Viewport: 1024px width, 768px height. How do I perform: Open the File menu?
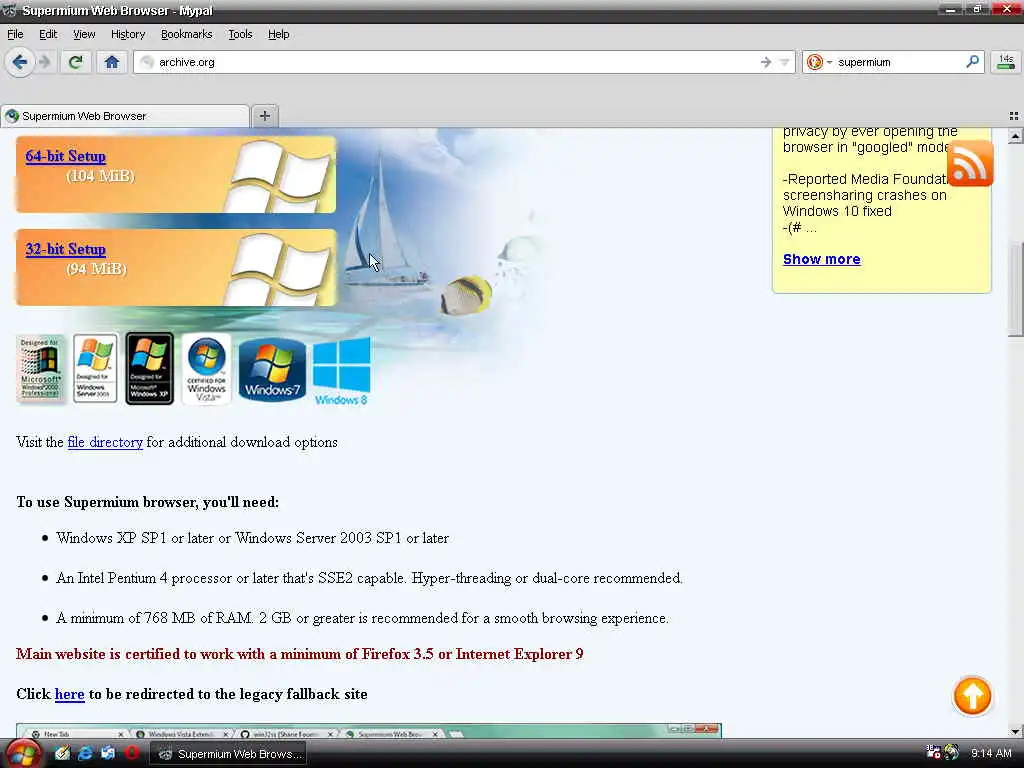click(x=15, y=34)
